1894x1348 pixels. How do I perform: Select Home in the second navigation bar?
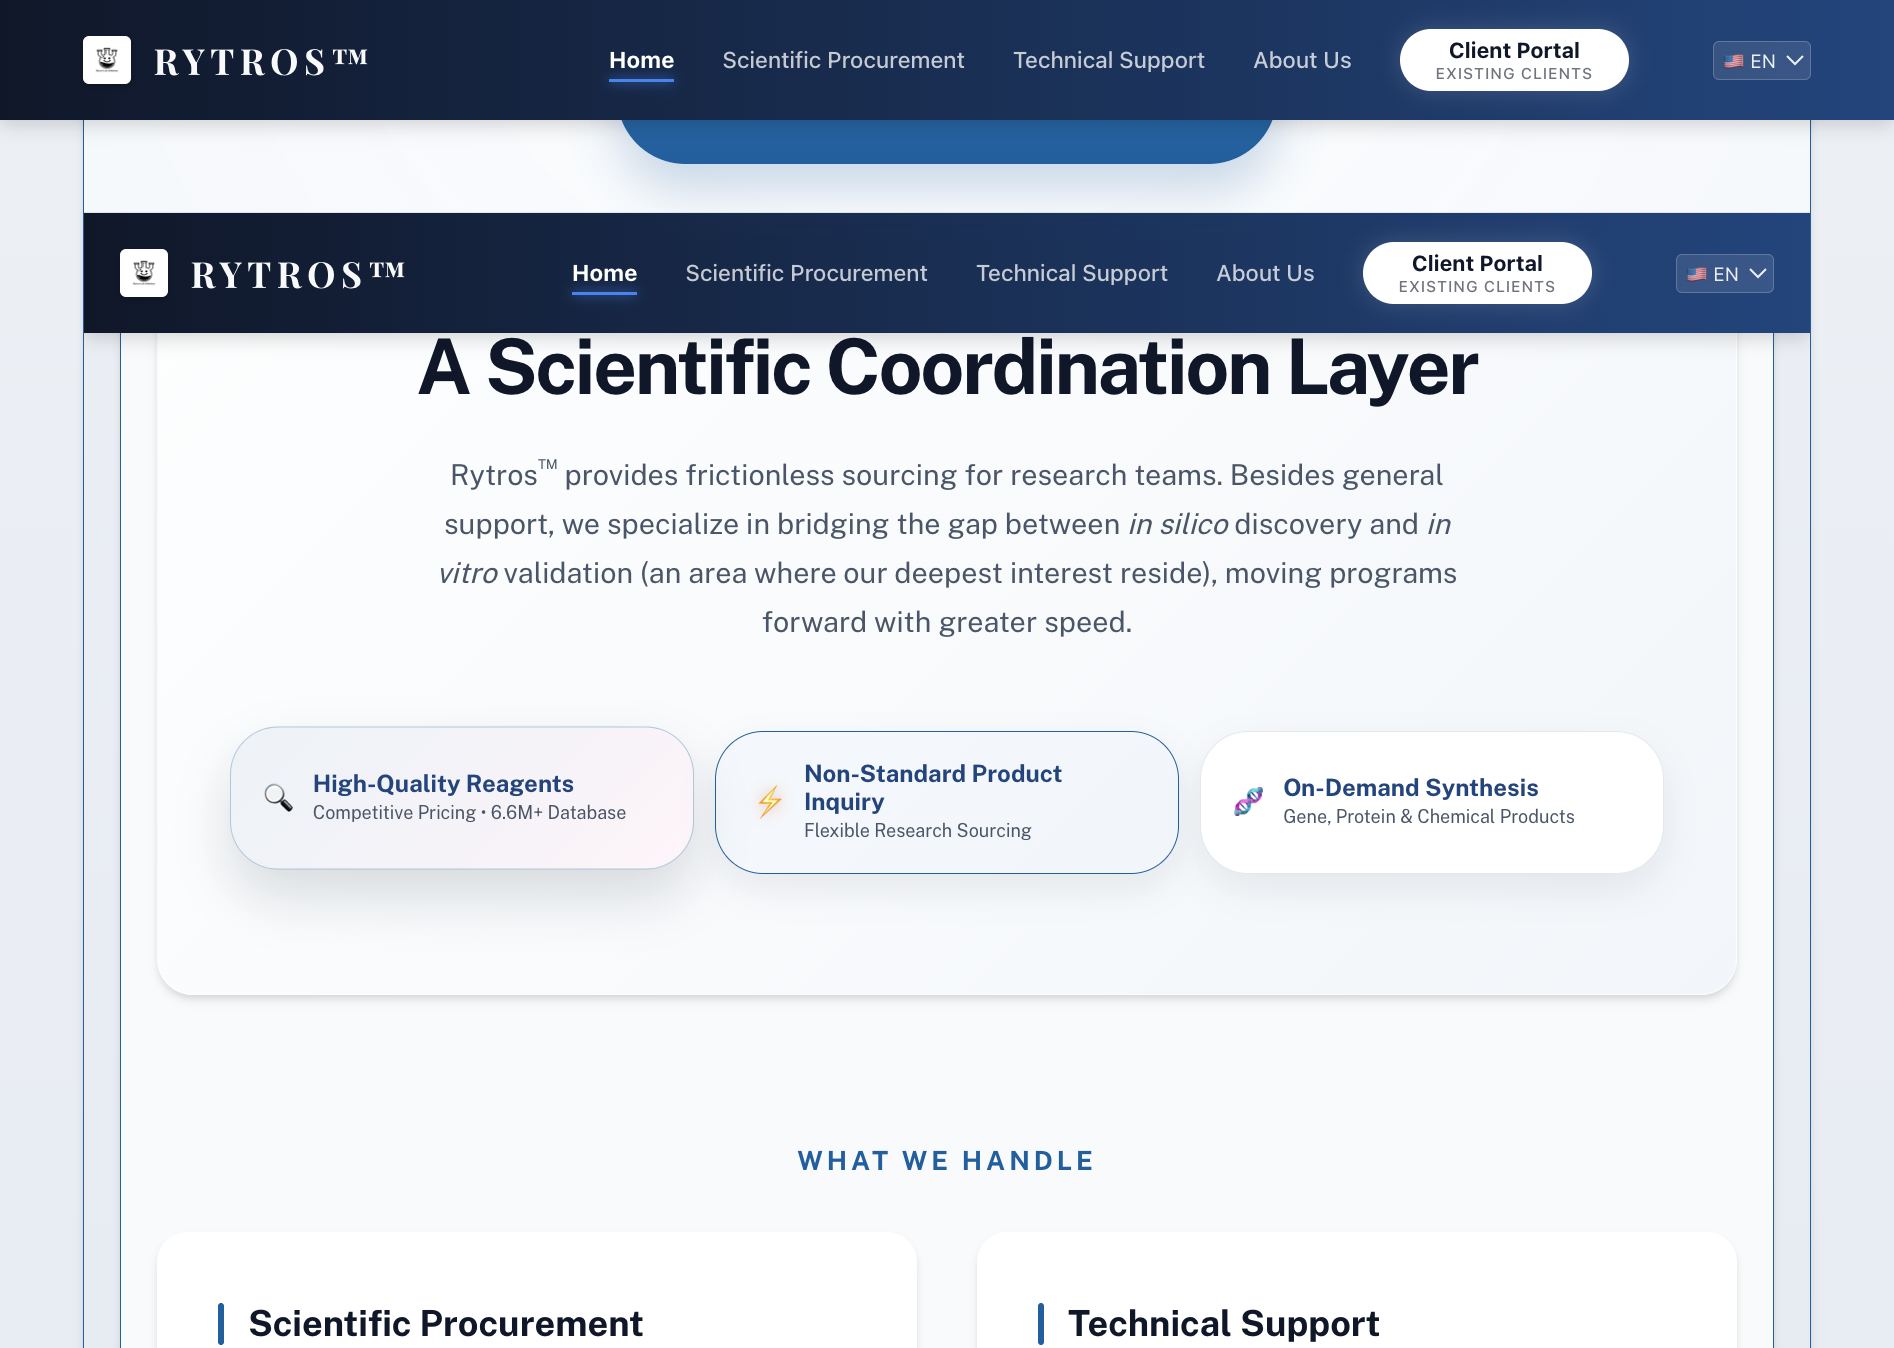click(x=604, y=273)
